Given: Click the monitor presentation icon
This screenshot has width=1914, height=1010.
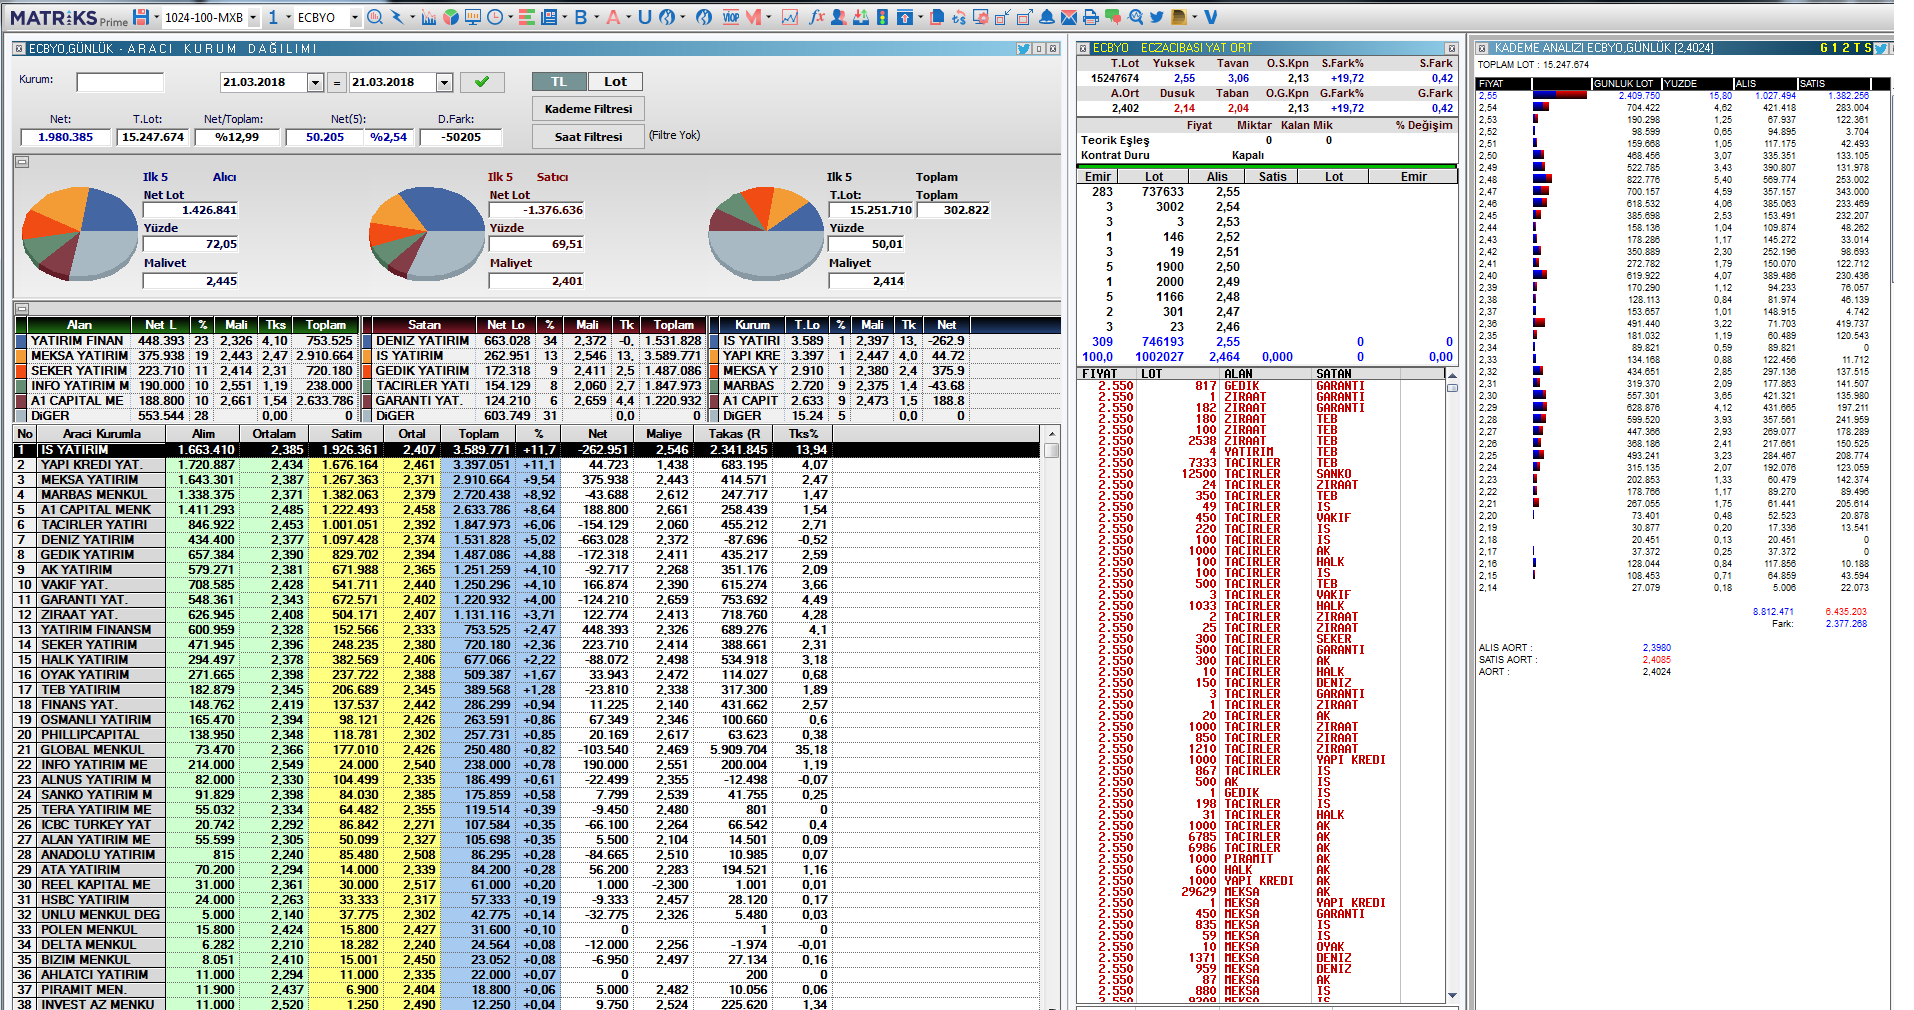Looking at the screenshot, I should pyautogui.click(x=473, y=17).
